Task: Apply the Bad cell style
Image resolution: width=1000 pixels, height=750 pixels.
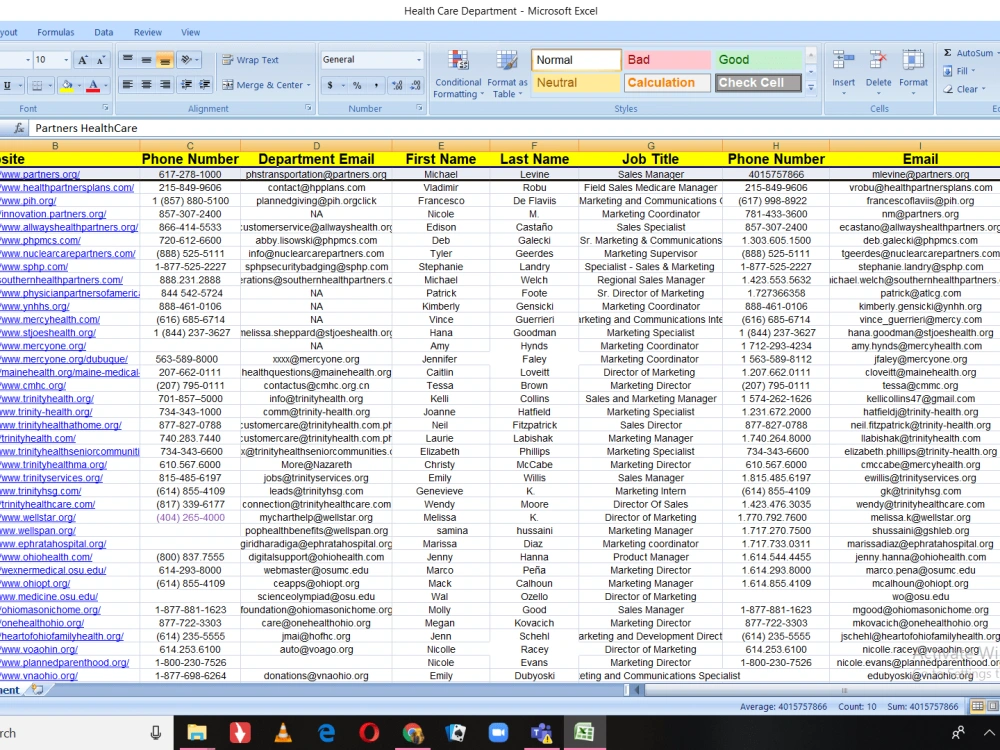Action: tap(666, 60)
